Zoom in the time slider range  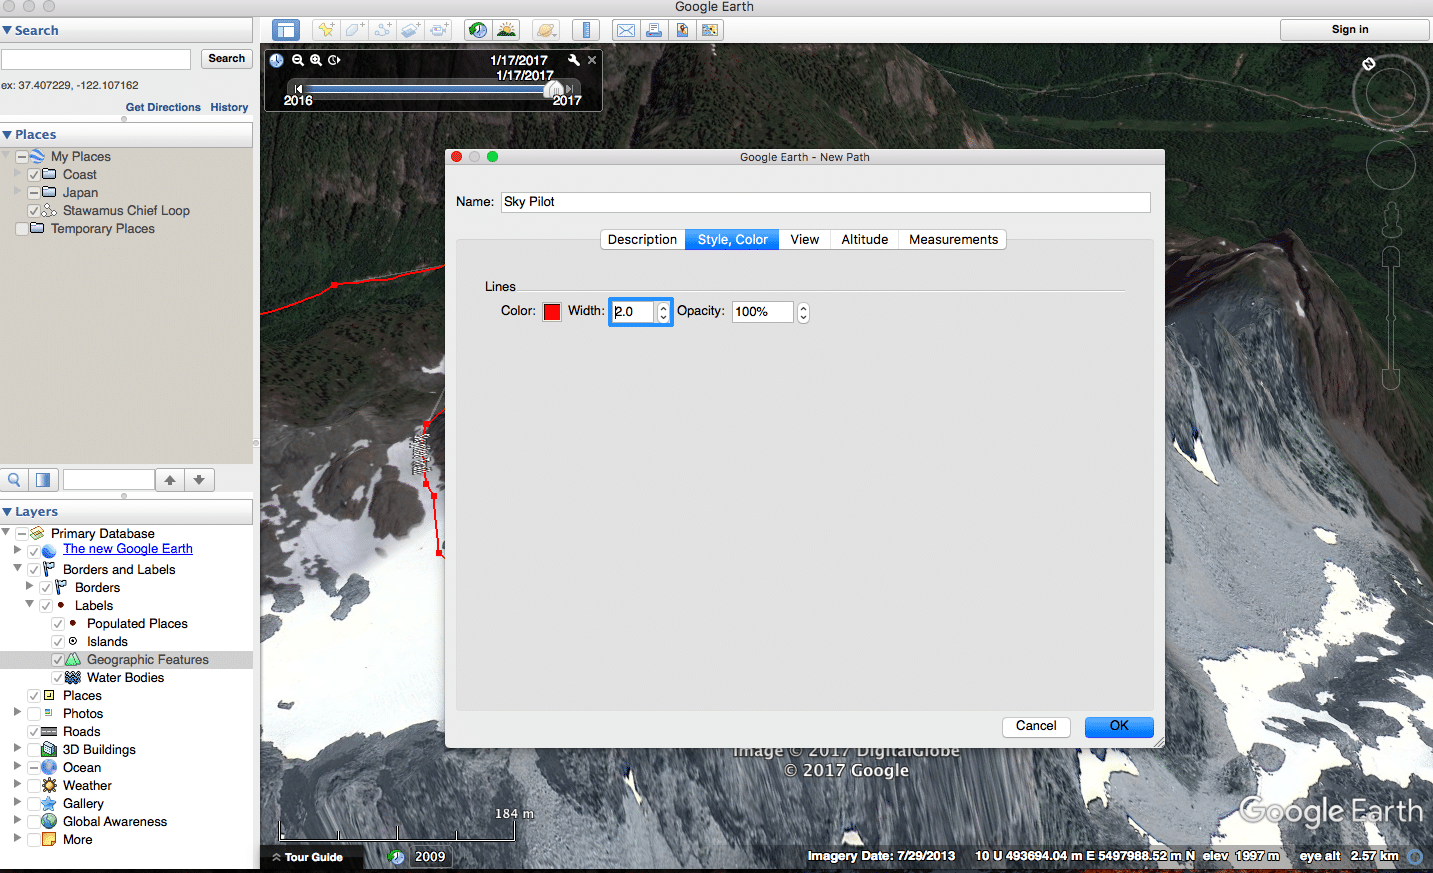point(316,60)
